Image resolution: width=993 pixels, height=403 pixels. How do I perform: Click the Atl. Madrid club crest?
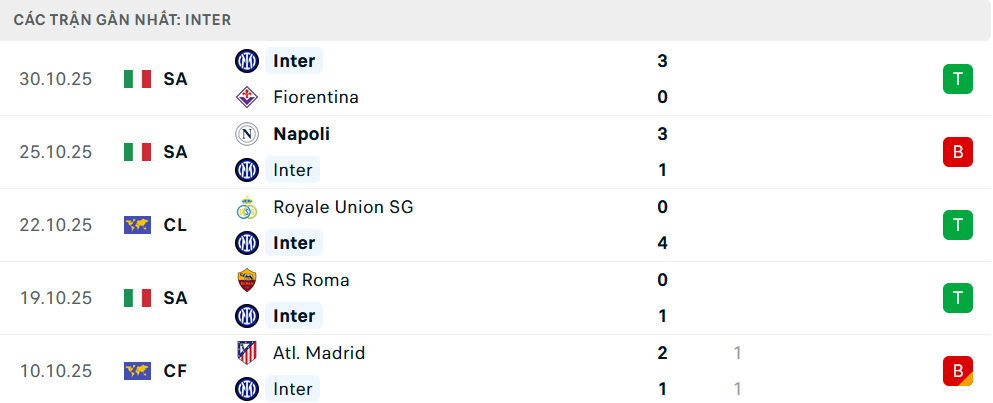(246, 353)
